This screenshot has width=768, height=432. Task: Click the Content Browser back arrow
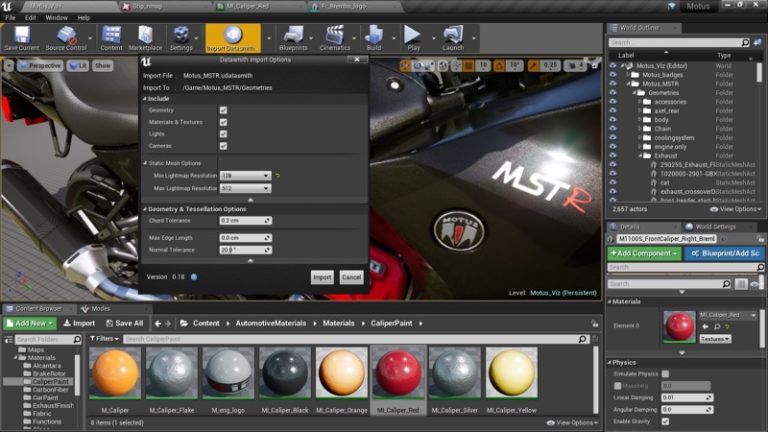point(158,323)
